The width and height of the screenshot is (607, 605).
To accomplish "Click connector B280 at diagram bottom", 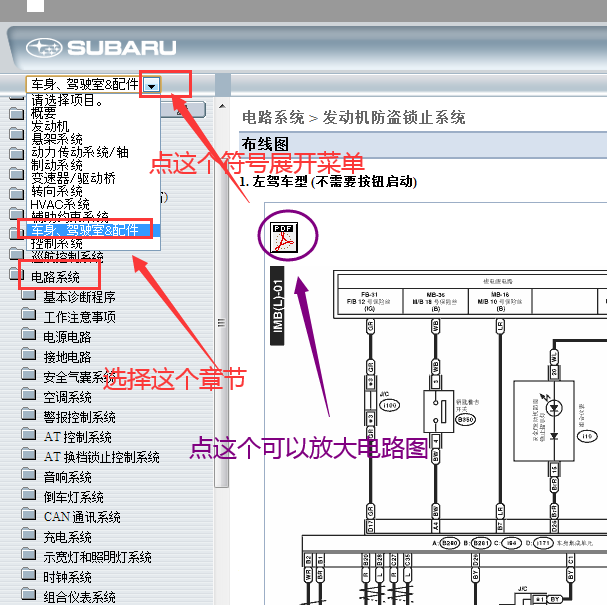I will (449, 543).
